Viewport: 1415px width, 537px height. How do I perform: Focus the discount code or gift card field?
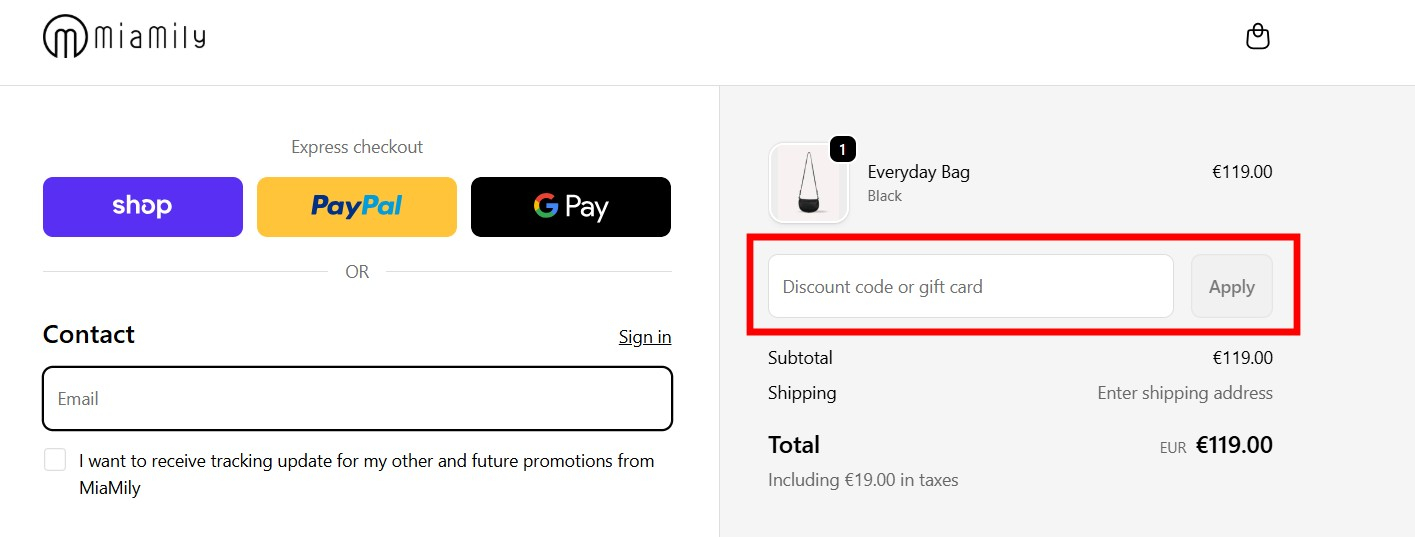[x=970, y=287]
